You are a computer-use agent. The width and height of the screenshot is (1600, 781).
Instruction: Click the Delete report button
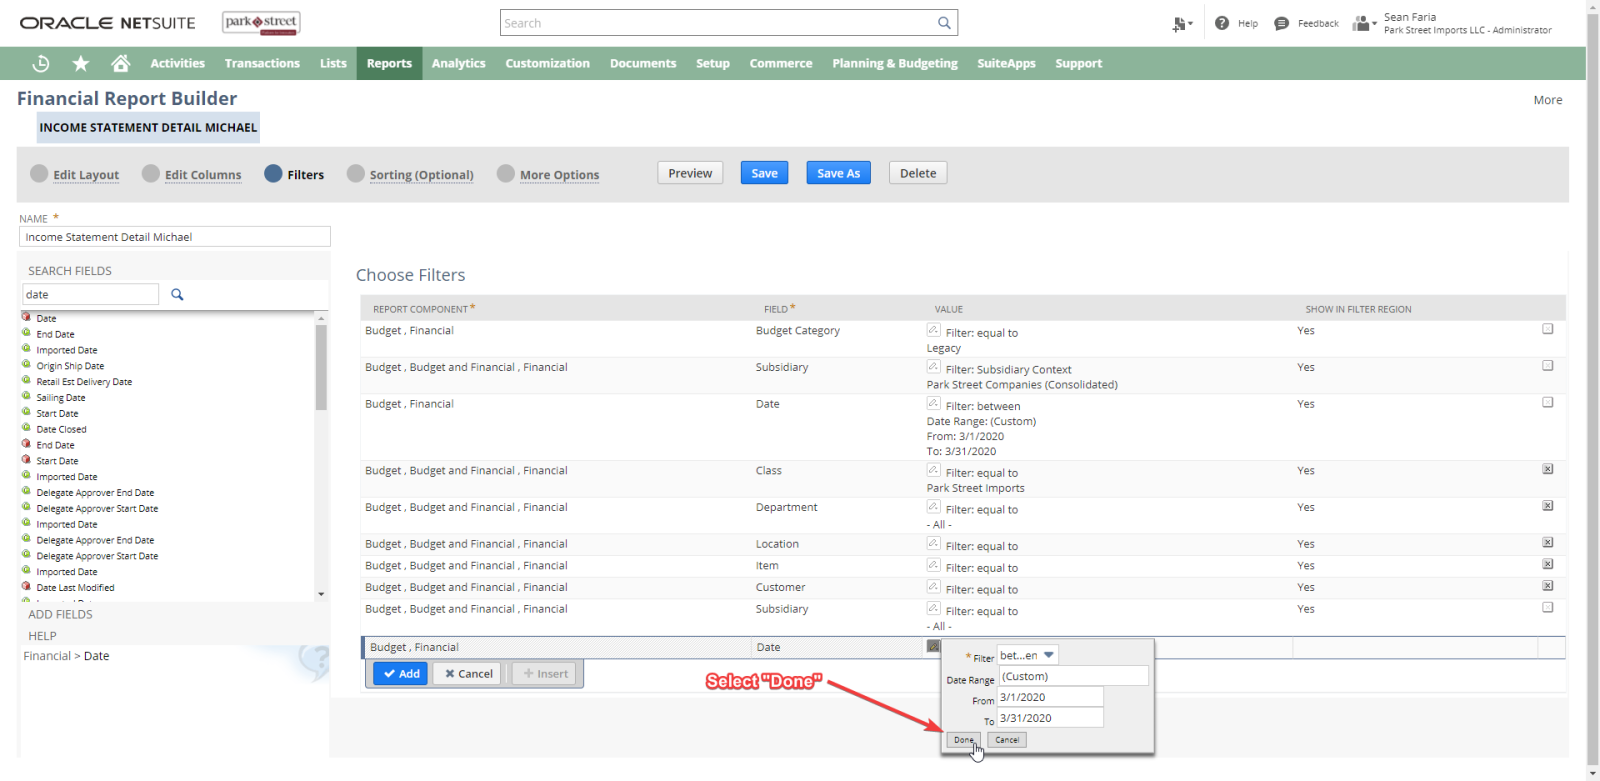(918, 173)
